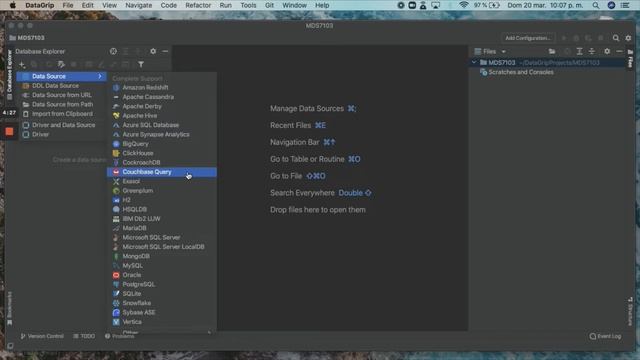Open the Database Explorer side tab
The height and width of the screenshot is (360, 640).
(9, 75)
